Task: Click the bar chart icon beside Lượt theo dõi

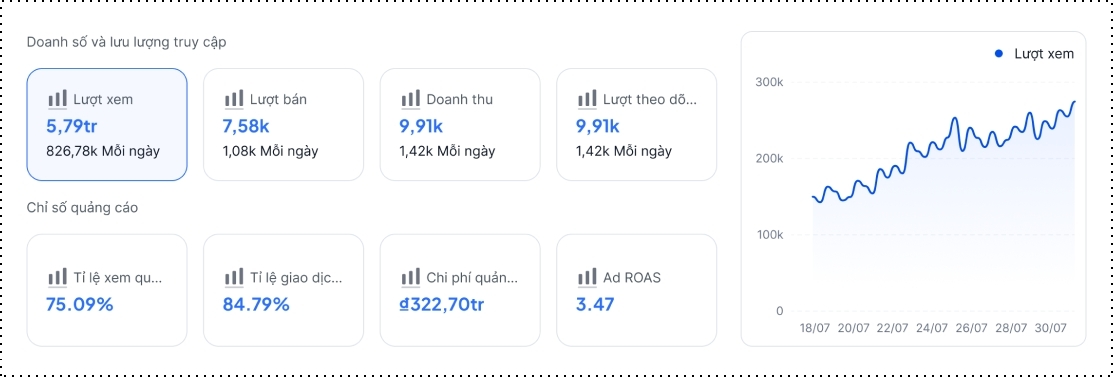Action: pos(587,99)
